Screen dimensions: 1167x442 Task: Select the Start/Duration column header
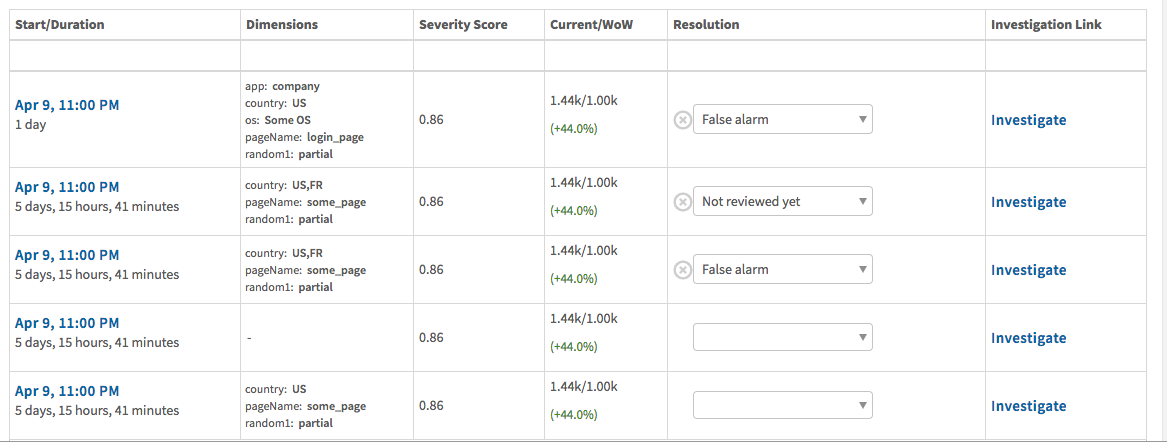click(60, 25)
